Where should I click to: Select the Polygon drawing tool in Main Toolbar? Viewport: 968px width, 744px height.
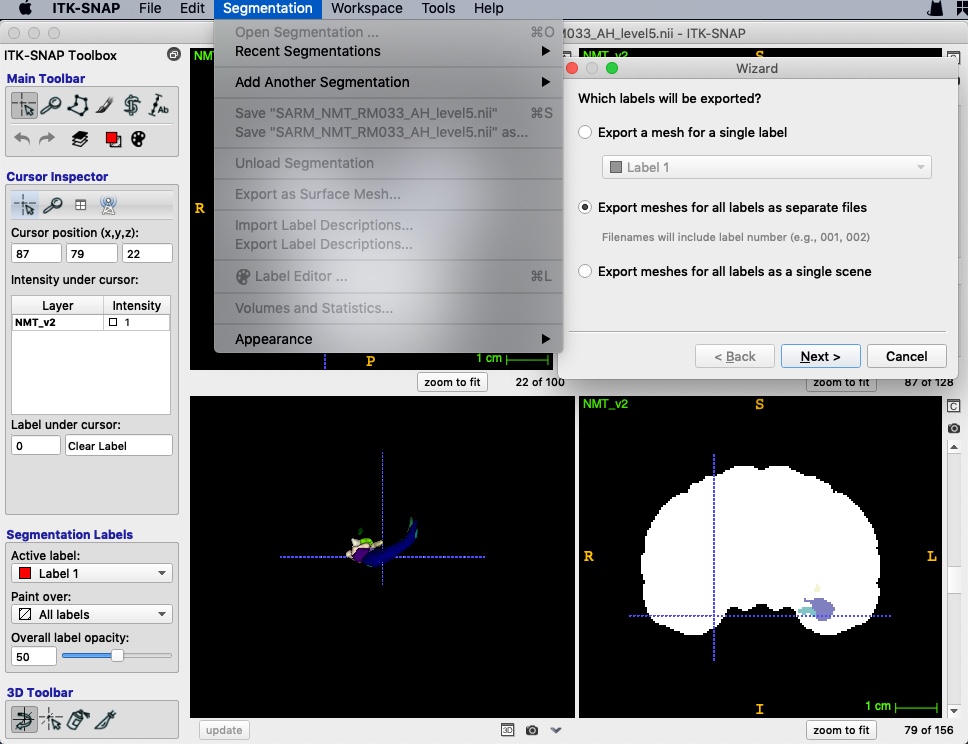tap(77, 105)
